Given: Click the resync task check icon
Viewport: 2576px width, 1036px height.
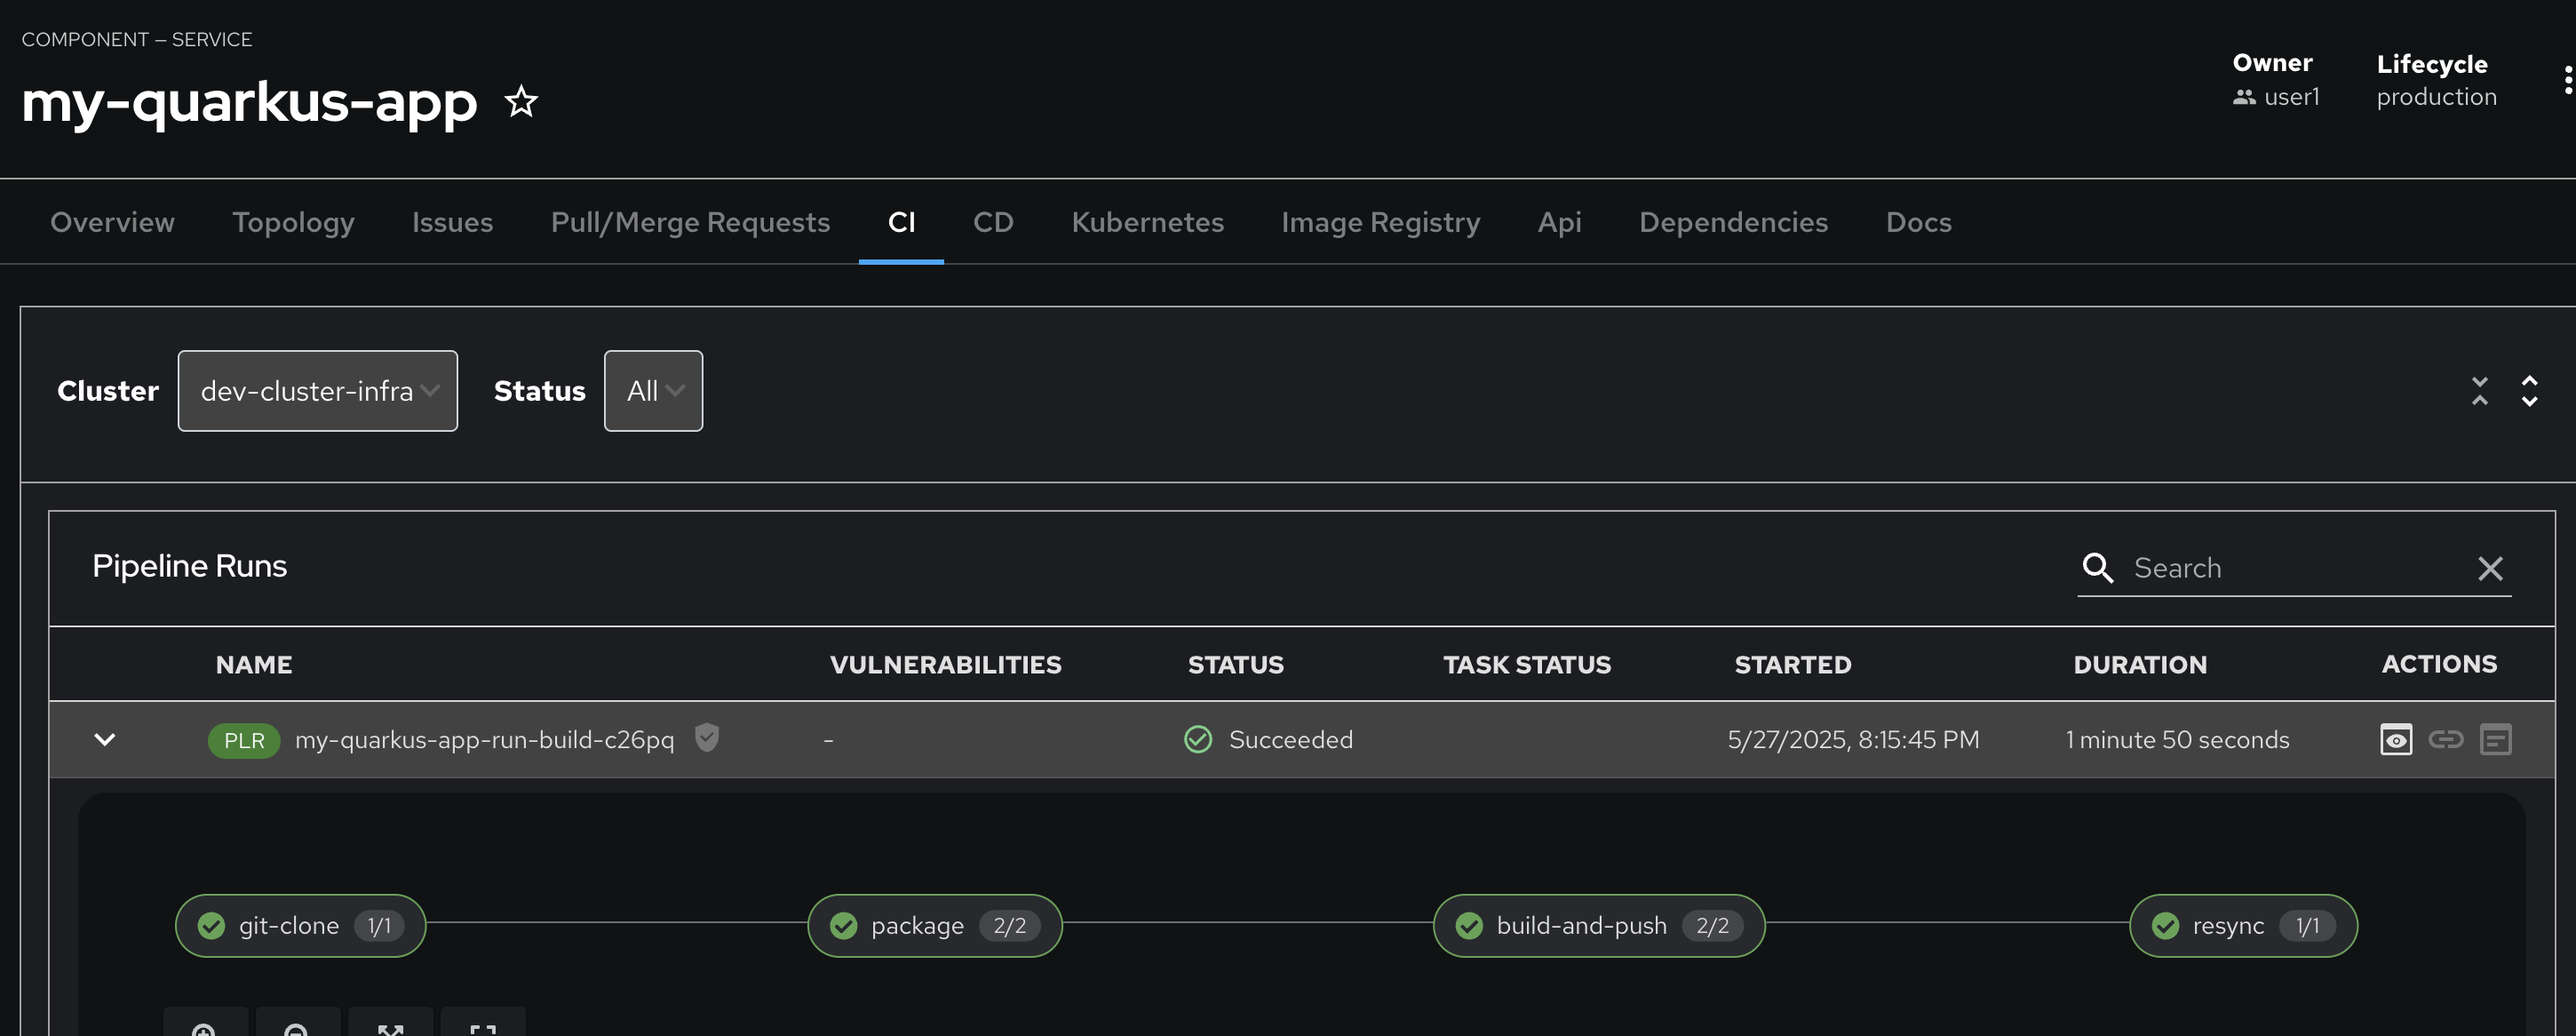Looking at the screenshot, I should tap(2165, 926).
